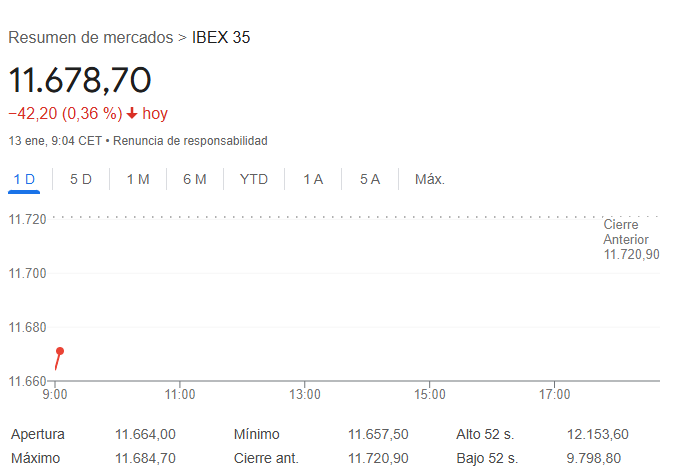Viewport: 677px width, 470px height.
Task: Select the Máx. time range tab
Action: click(x=430, y=179)
